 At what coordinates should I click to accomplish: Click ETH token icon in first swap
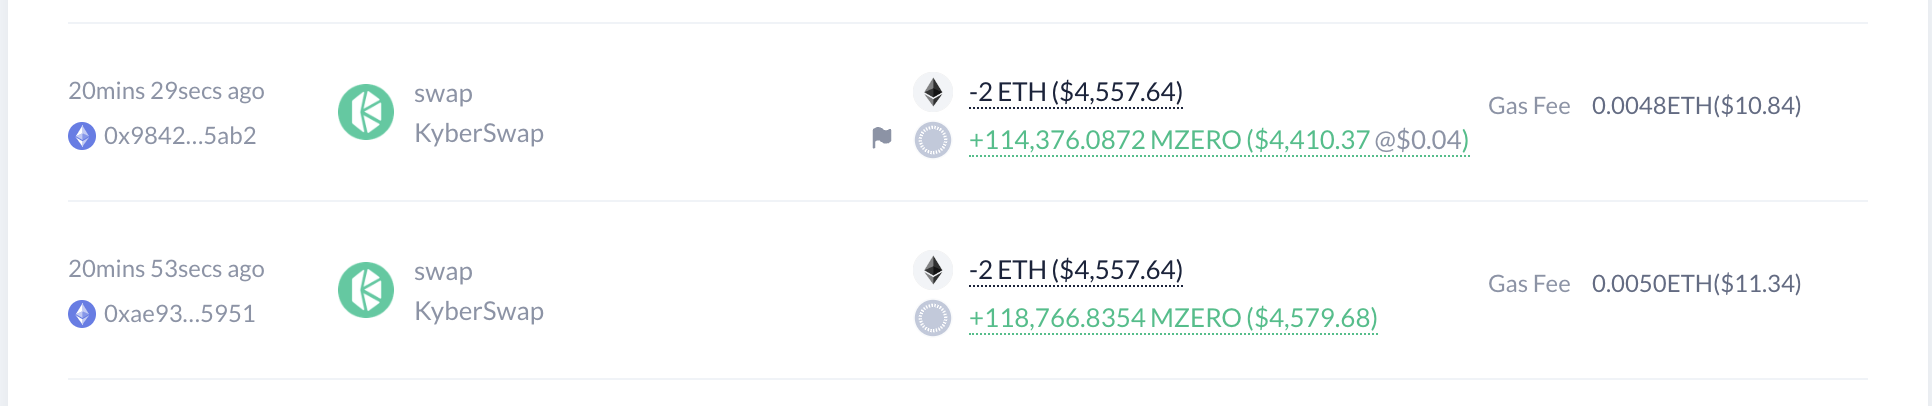pos(933,92)
